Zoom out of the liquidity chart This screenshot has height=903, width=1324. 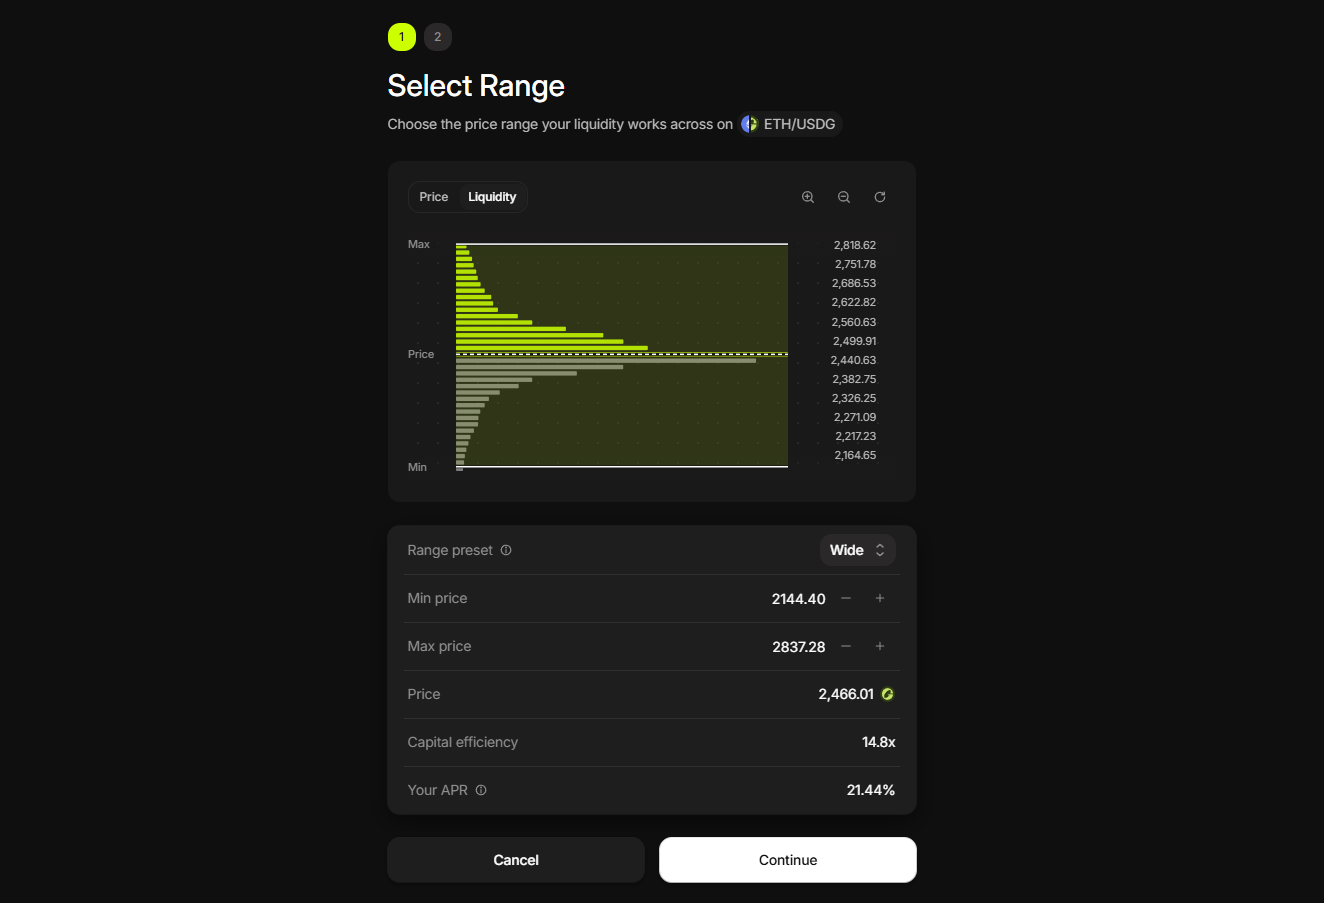coord(844,197)
